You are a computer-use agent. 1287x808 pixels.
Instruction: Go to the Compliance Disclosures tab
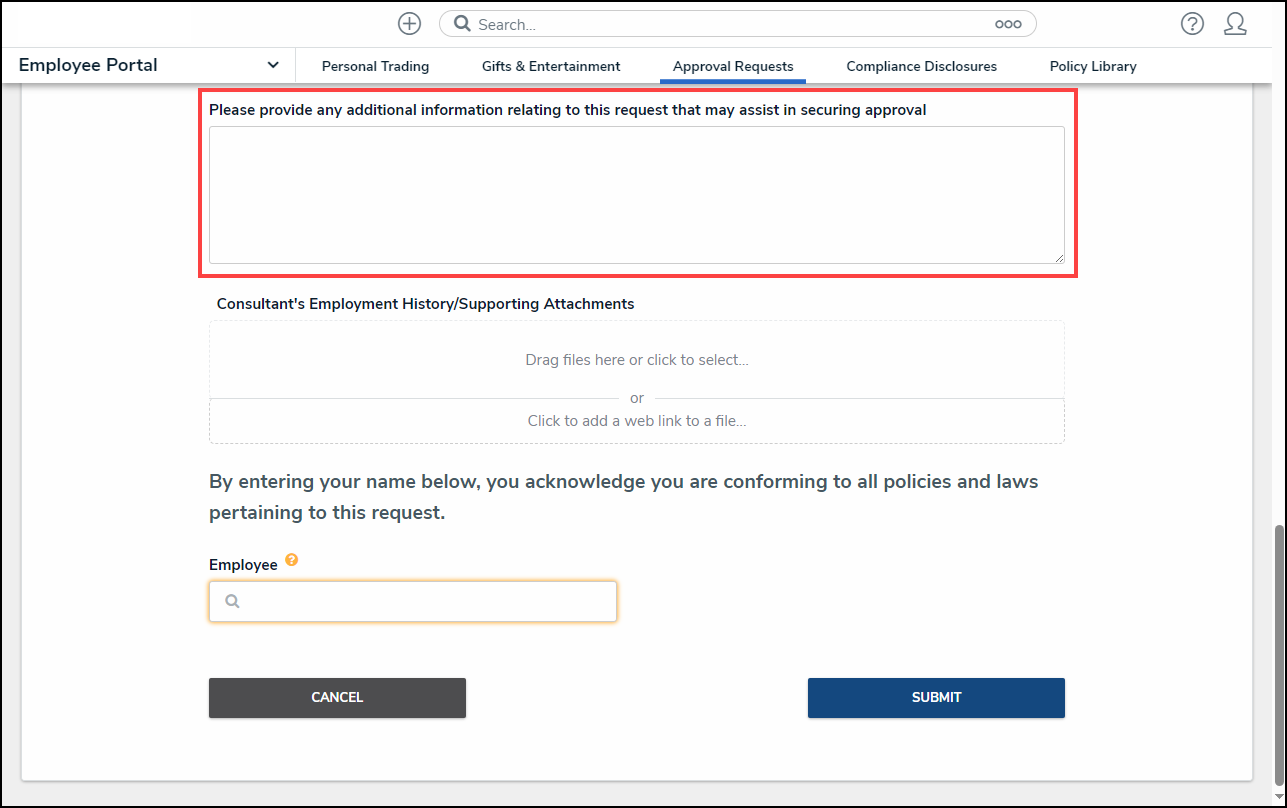pyautogui.click(x=921, y=66)
